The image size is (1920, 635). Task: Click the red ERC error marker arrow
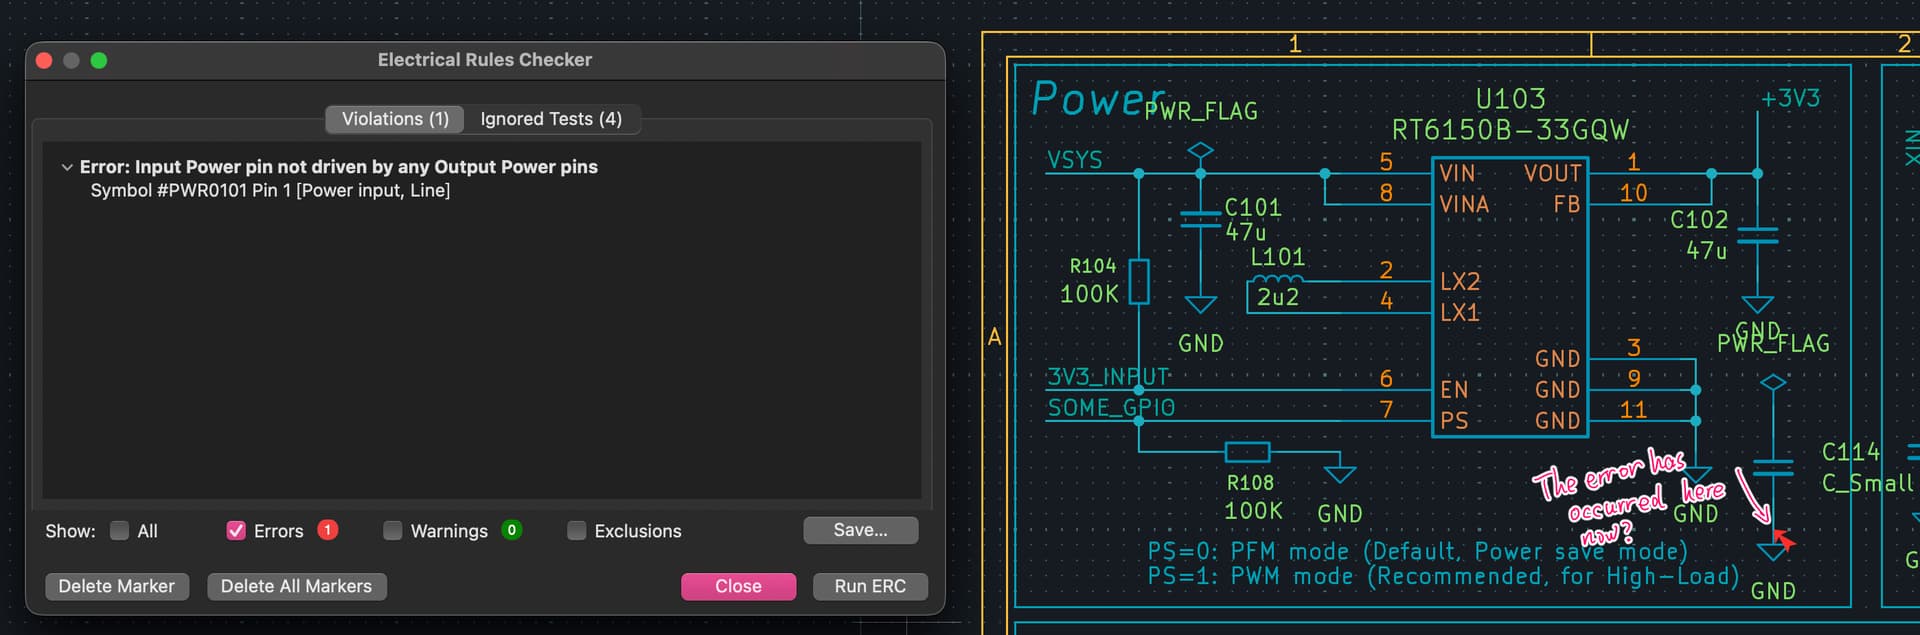[1782, 541]
